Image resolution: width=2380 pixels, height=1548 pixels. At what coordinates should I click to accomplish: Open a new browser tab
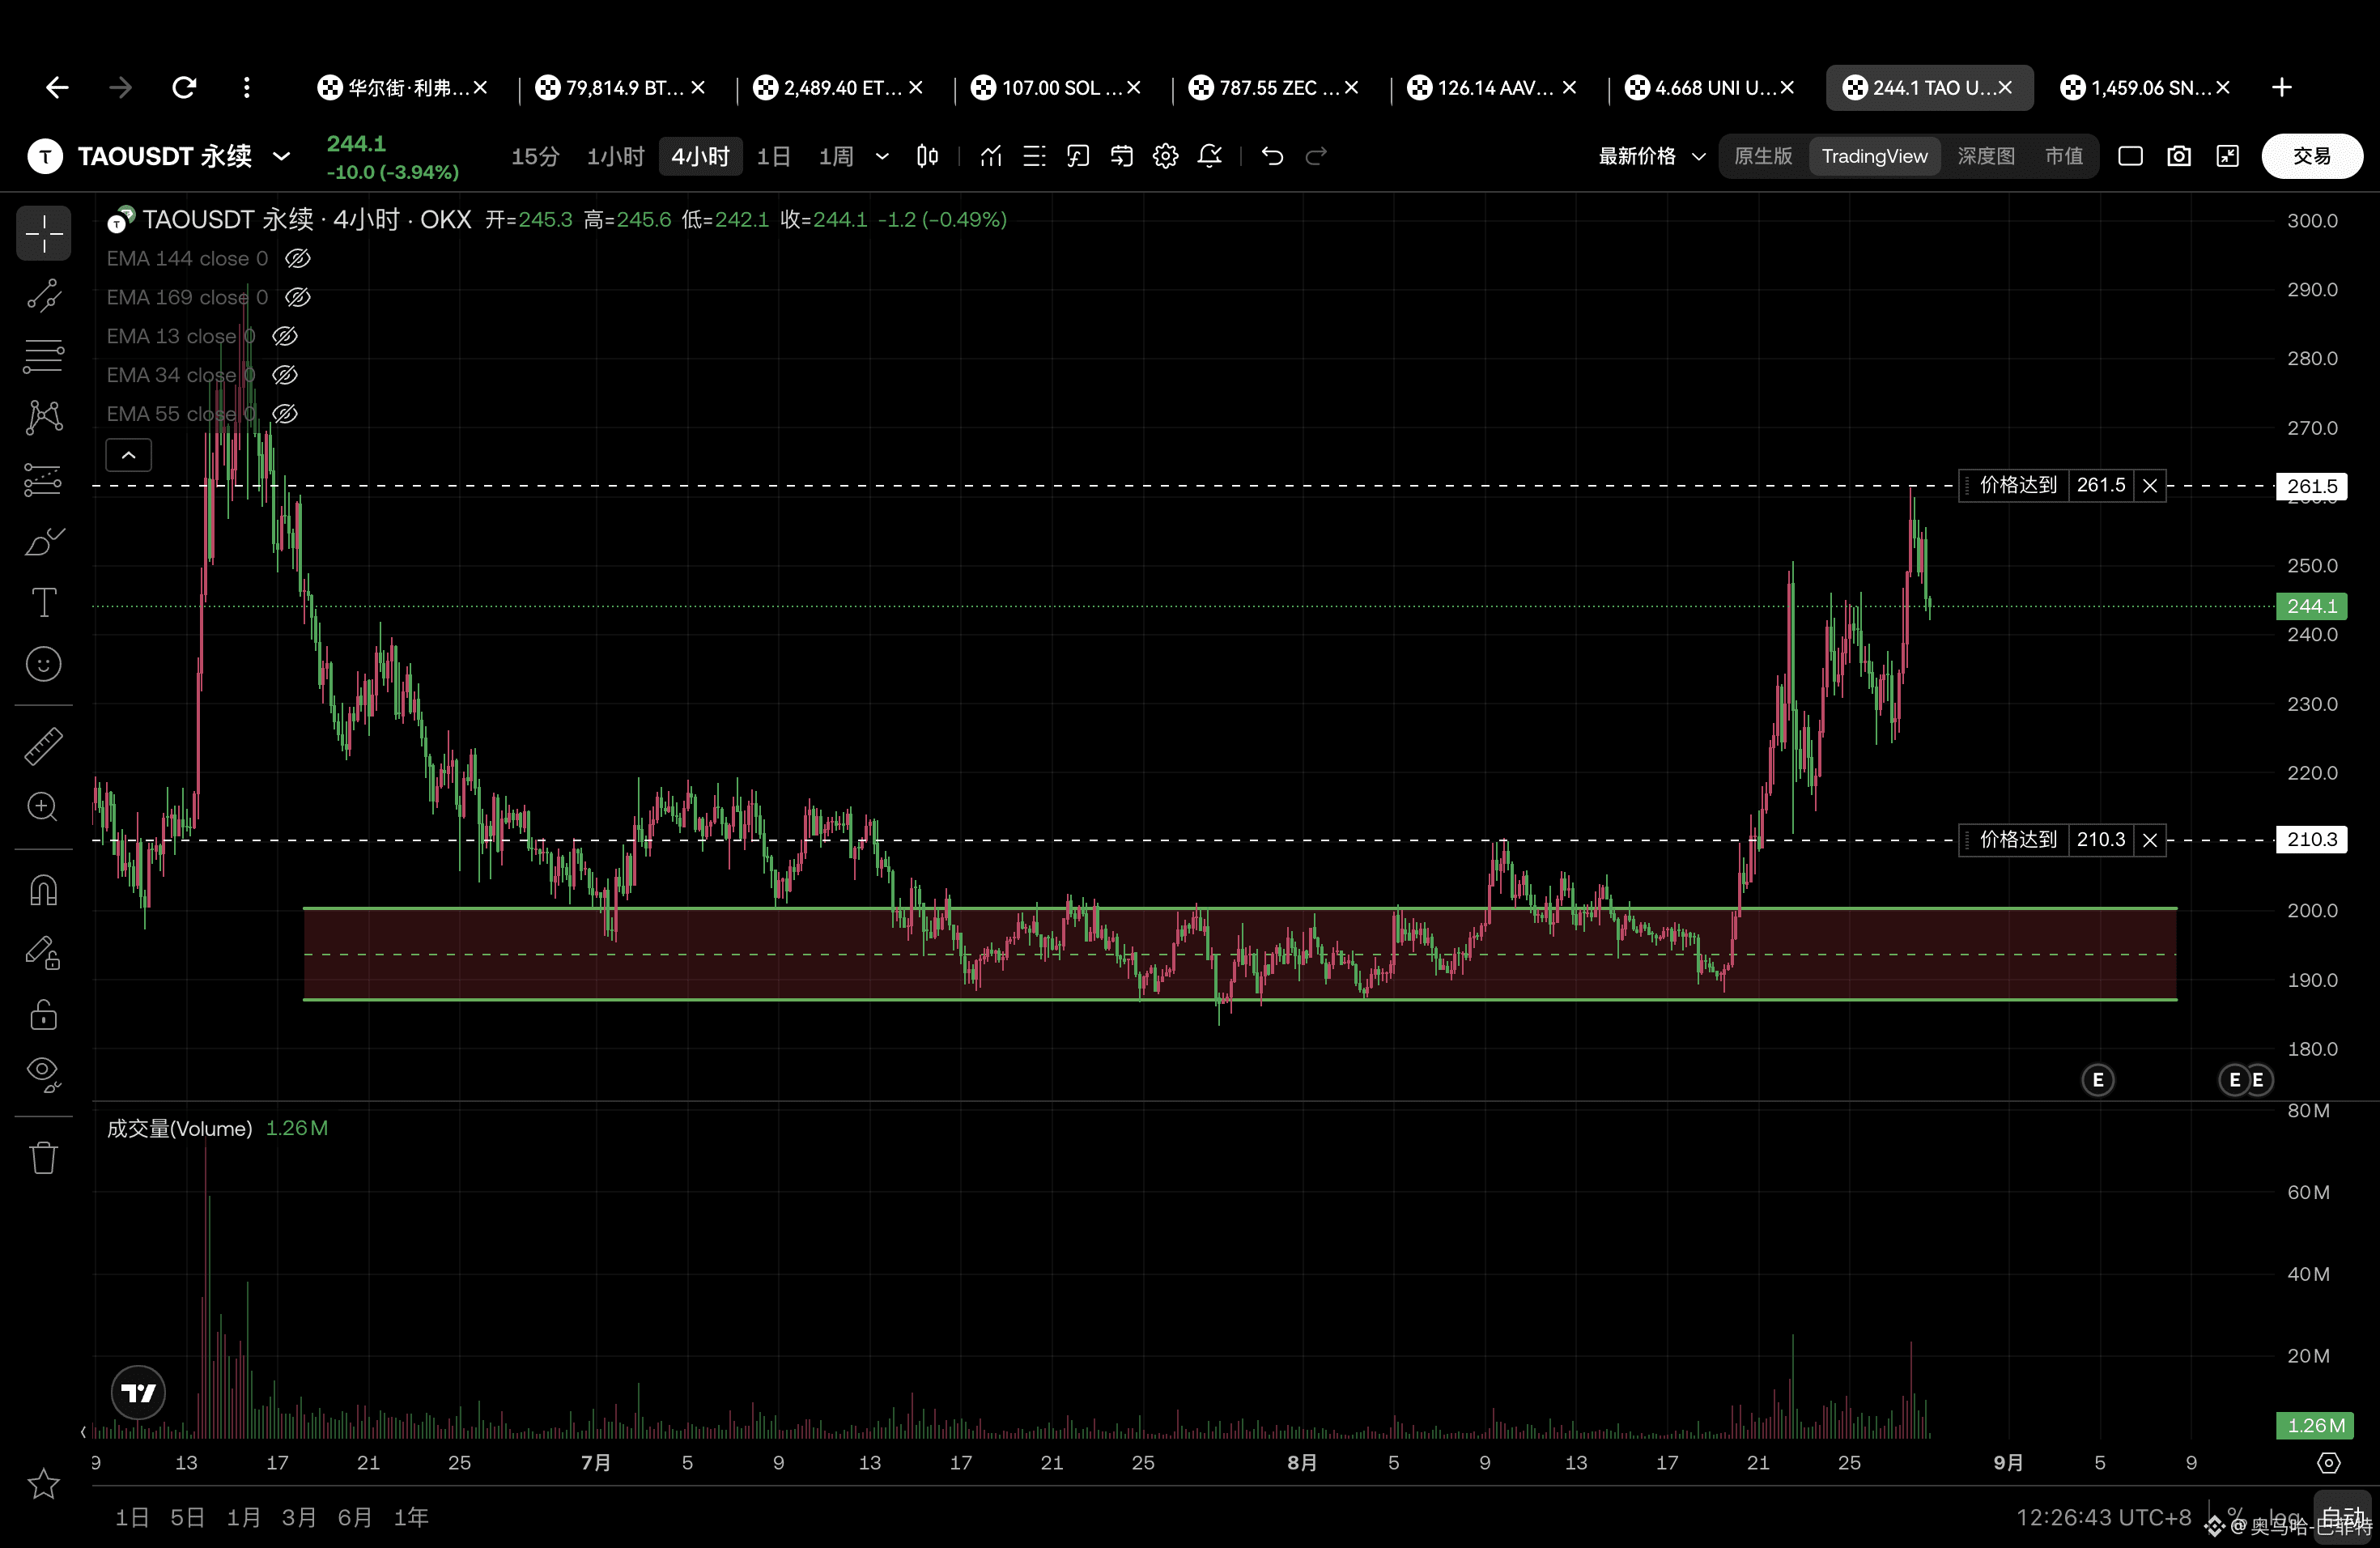click(x=2282, y=88)
